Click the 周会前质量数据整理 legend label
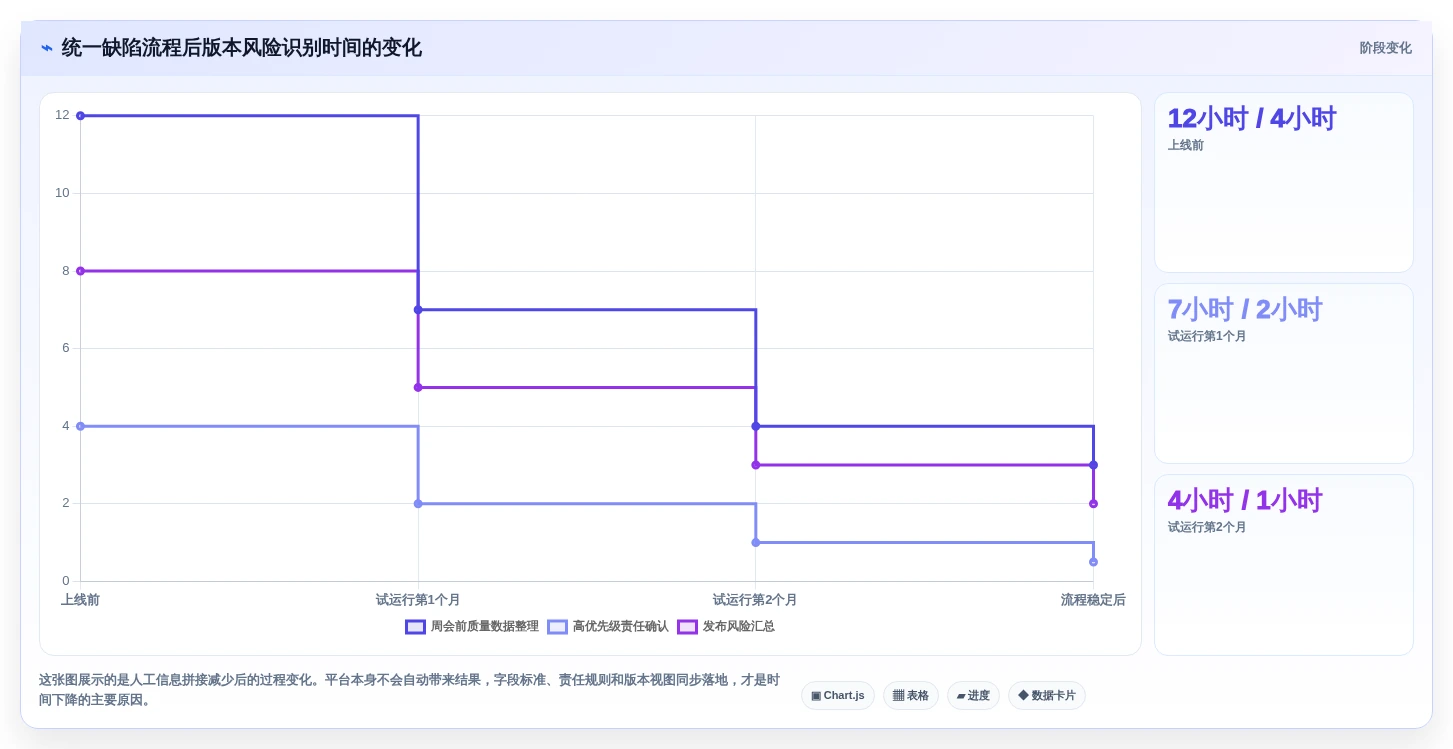1453x749 pixels. (484, 627)
